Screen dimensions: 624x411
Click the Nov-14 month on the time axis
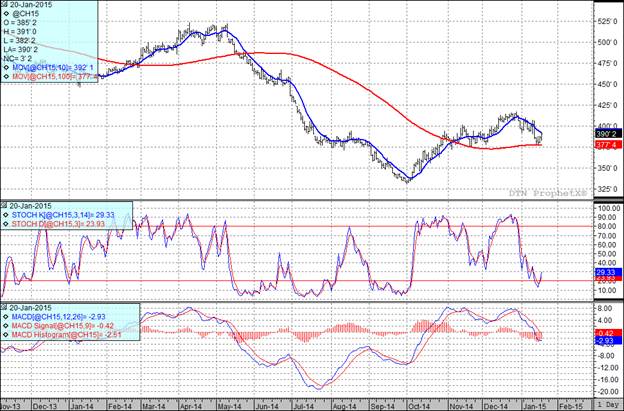pyautogui.click(x=459, y=407)
